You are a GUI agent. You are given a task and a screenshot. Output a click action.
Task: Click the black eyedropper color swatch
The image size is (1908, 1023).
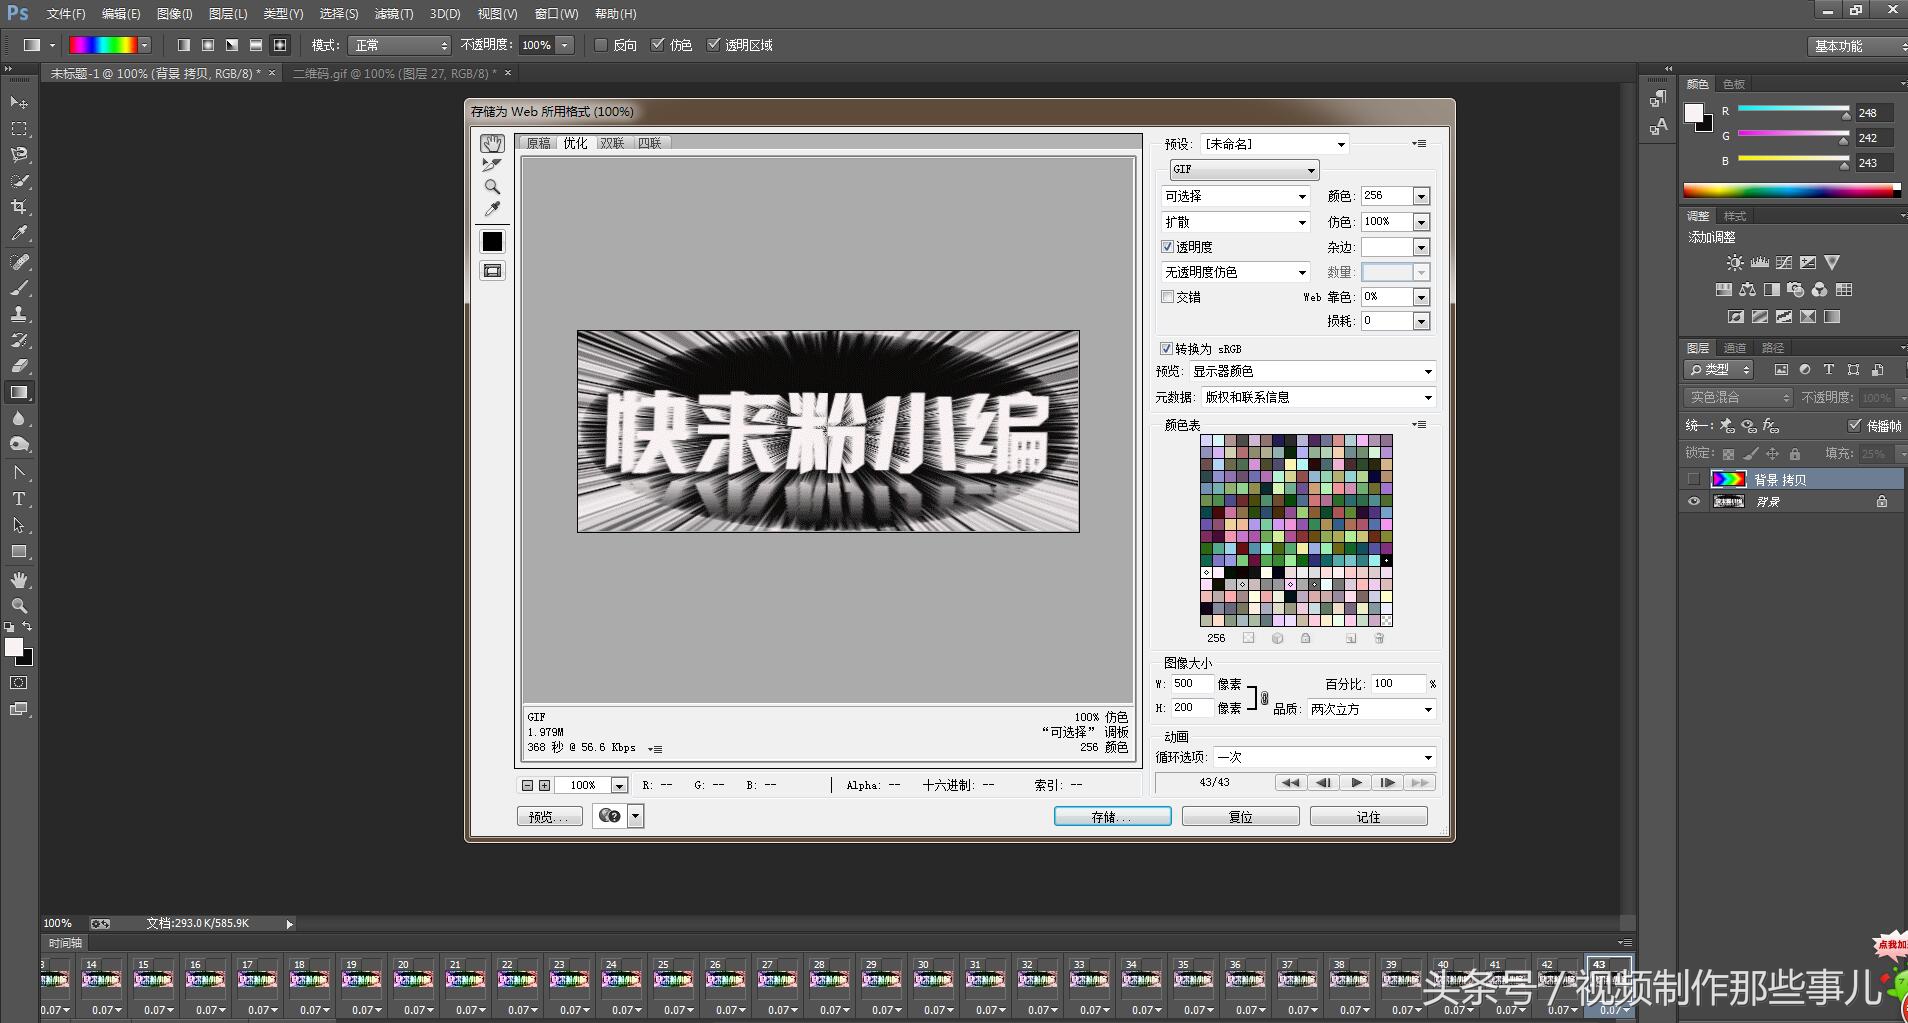pos(492,241)
